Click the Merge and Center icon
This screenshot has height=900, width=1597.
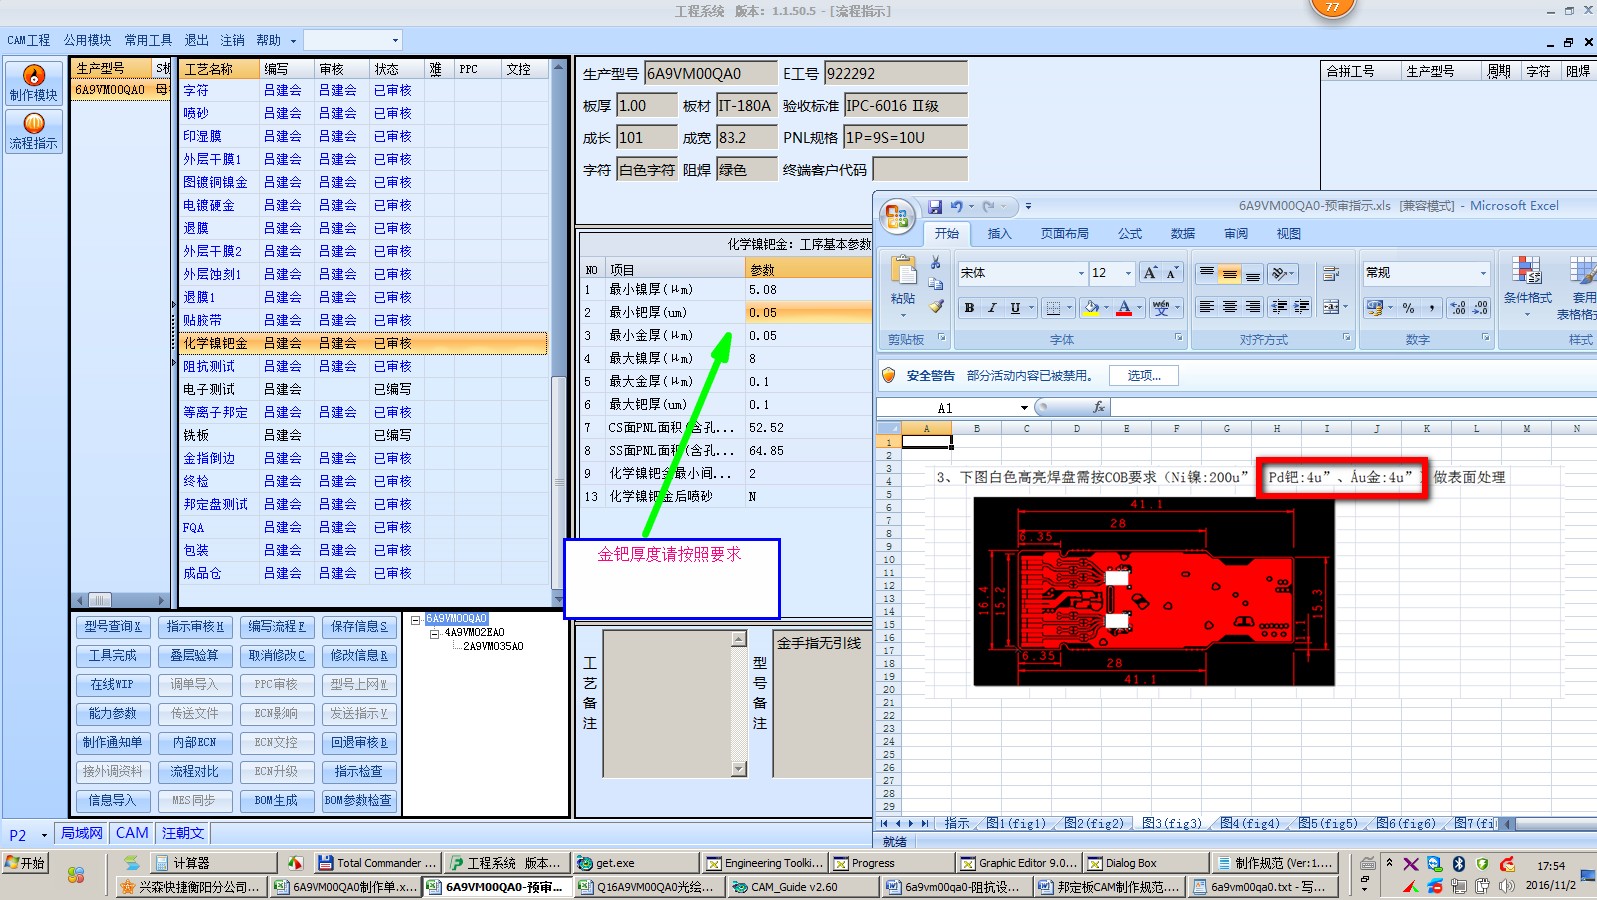[x=1331, y=307]
